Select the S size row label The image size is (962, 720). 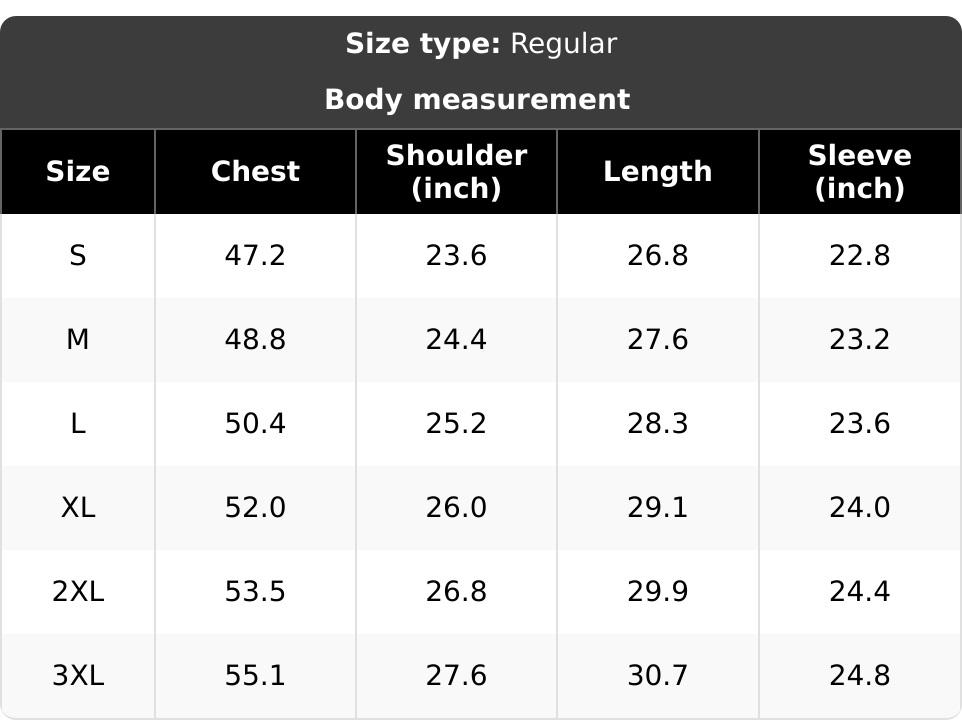click(x=78, y=256)
